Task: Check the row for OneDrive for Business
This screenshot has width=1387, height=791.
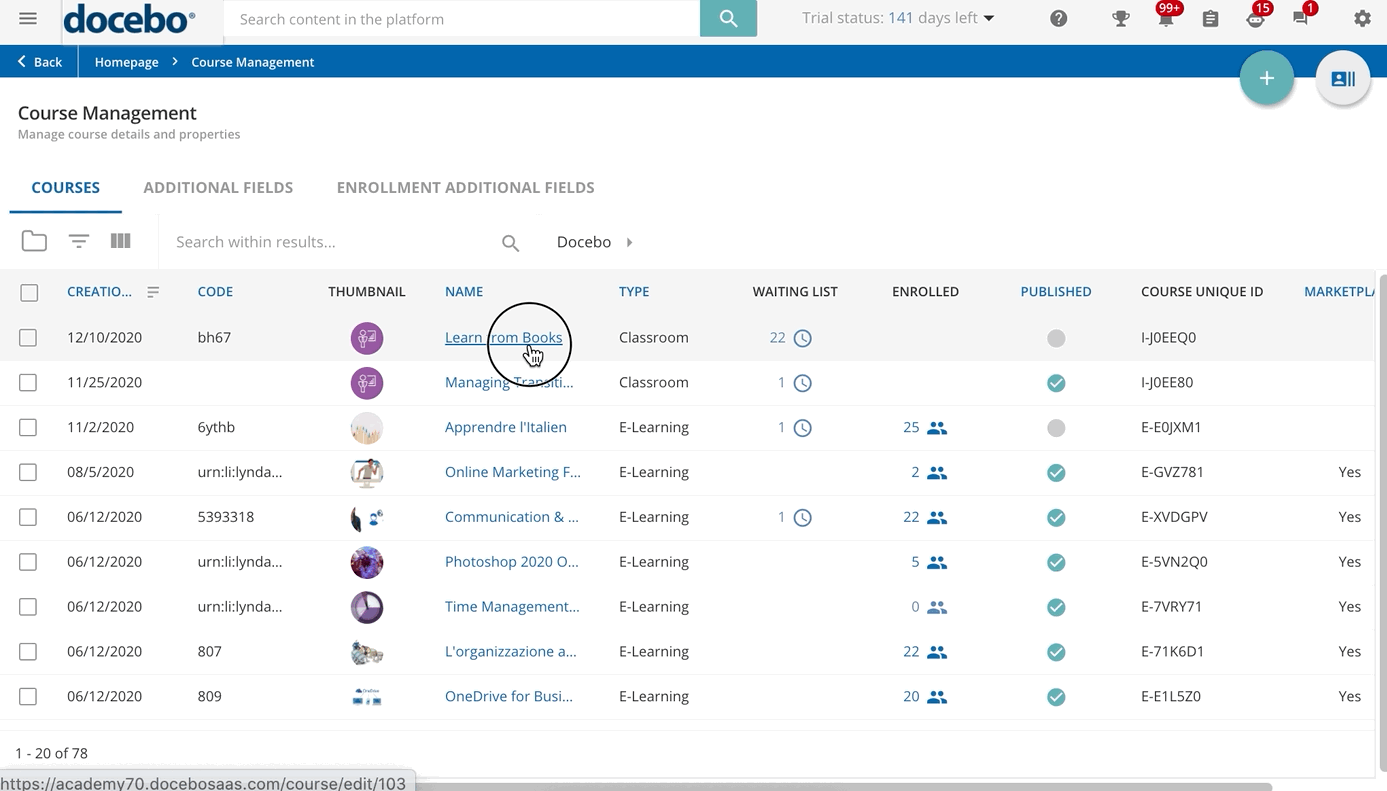Action: click(x=28, y=697)
